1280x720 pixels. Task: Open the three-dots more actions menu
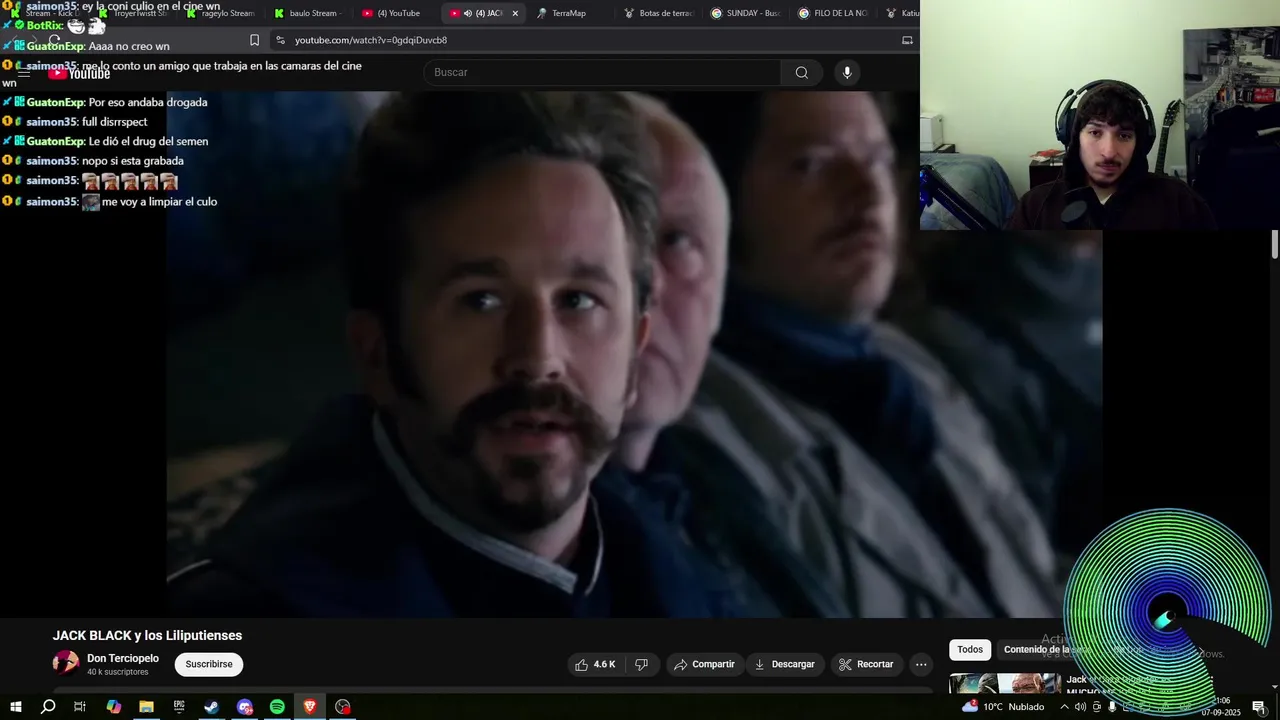(x=921, y=664)
